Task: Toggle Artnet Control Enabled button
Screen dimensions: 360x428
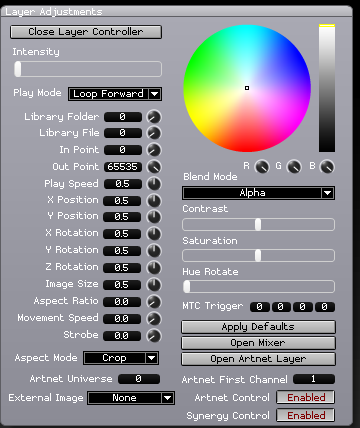Action: [305, 397]
